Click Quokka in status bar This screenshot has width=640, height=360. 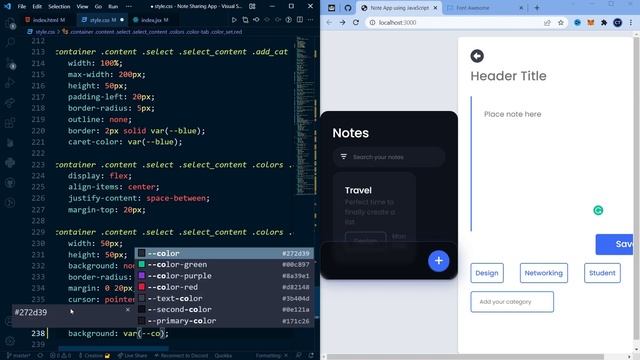tap(223, 356)
